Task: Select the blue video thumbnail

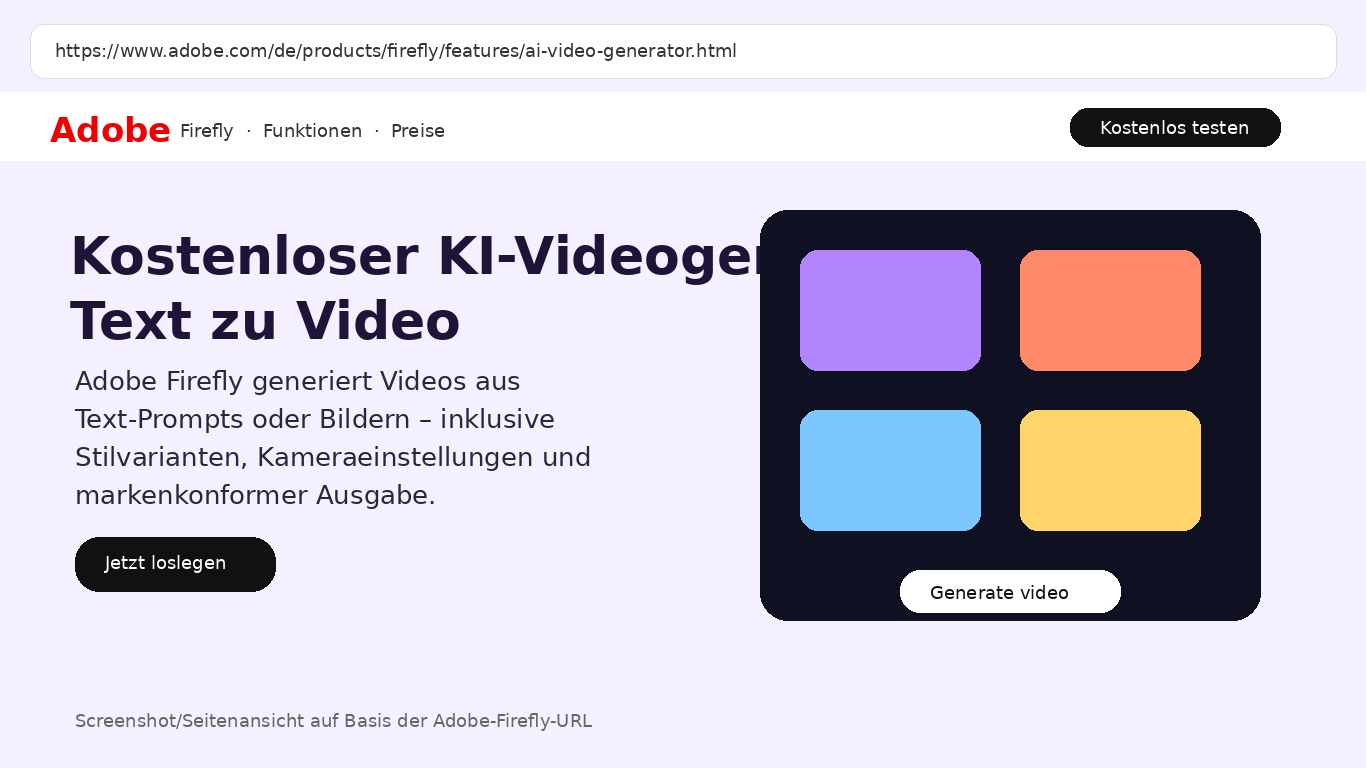Action: [890, 470]
